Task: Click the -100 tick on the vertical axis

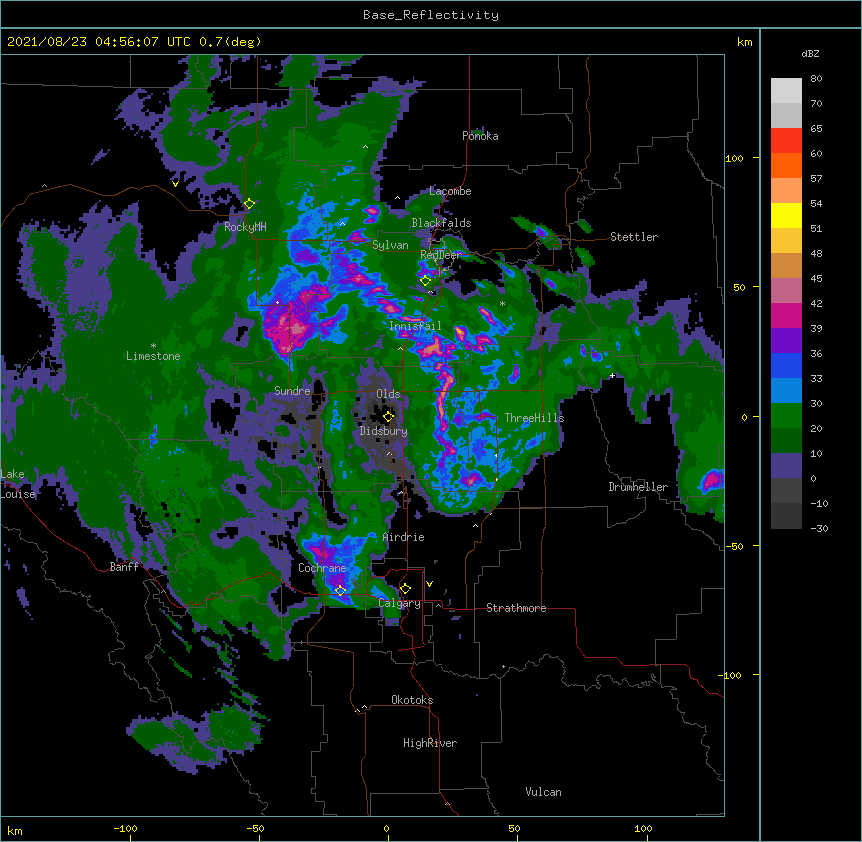Action: pos(731,675)
